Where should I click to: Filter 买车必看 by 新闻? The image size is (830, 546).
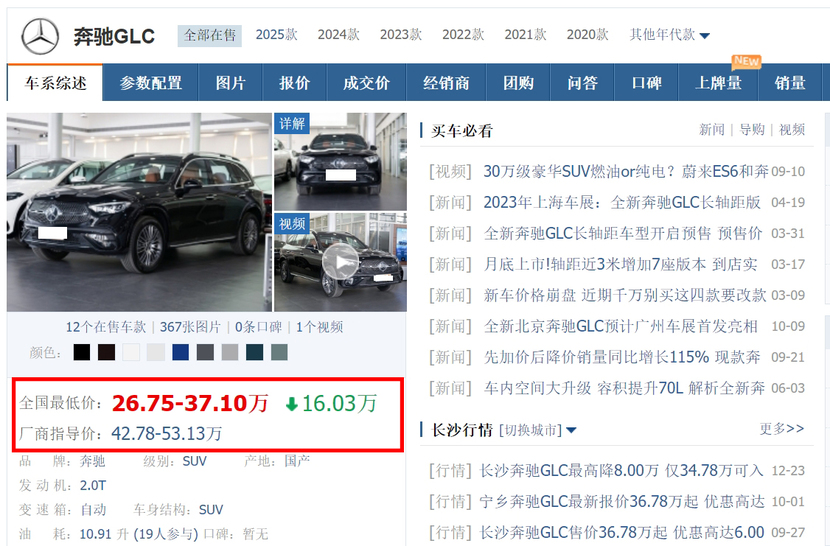[712, 130]
